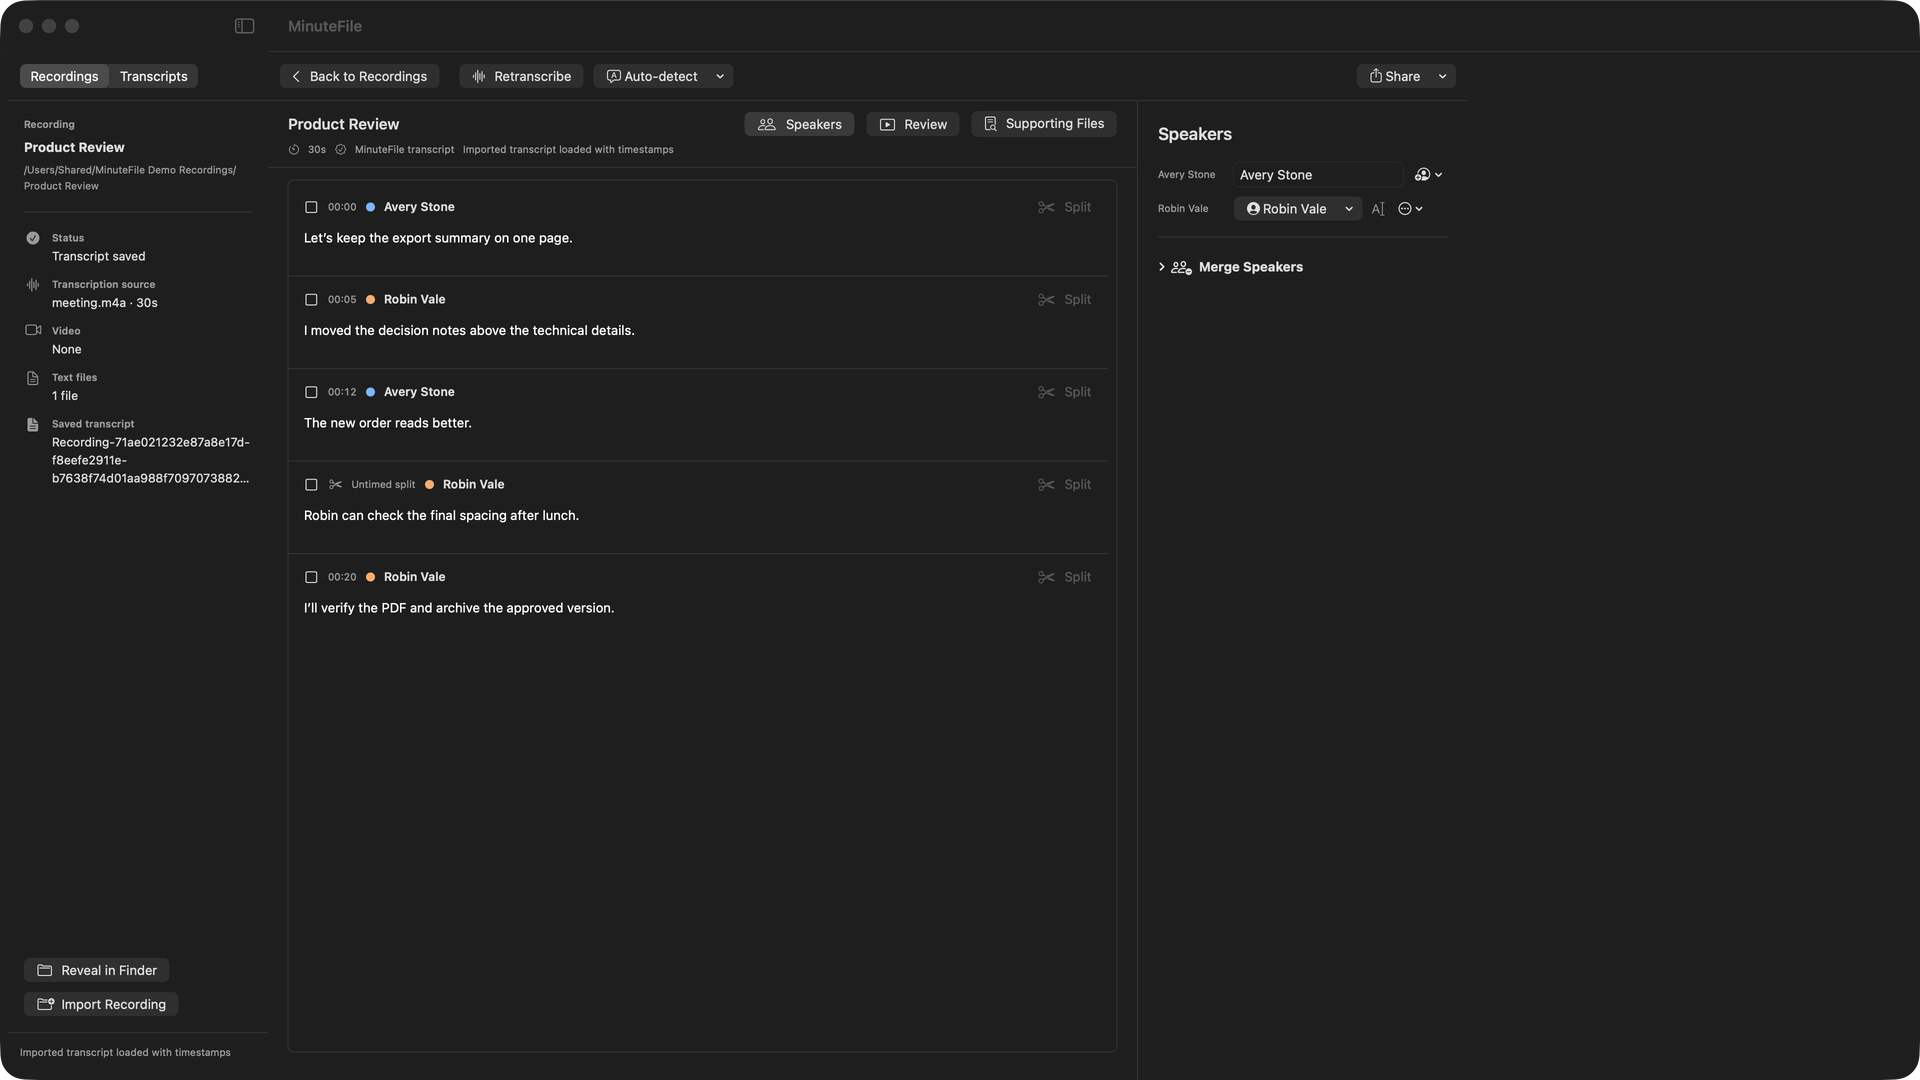Click the Transcription source waveform icon
The height and width of the screenshot is (1080, 1920).
33,285
